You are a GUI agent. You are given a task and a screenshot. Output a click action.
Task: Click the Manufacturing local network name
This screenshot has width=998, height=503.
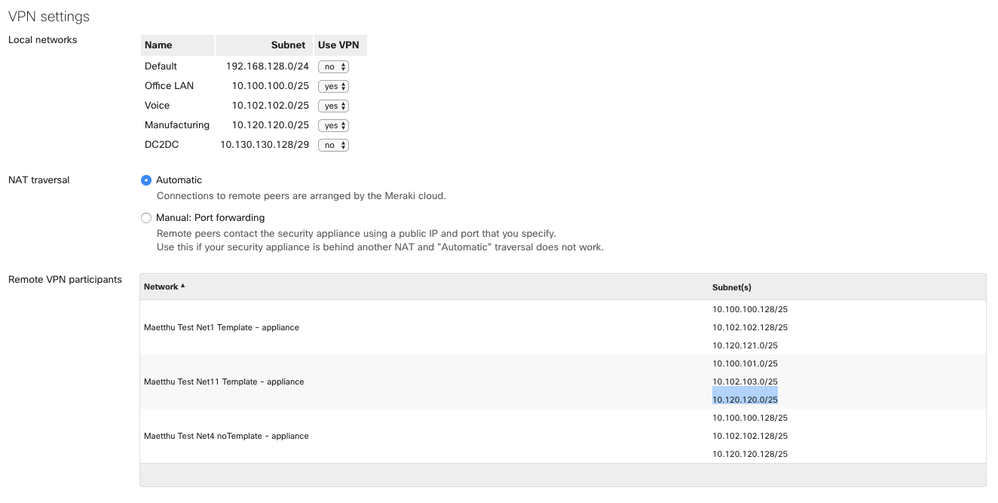click(x=177, y=125)
